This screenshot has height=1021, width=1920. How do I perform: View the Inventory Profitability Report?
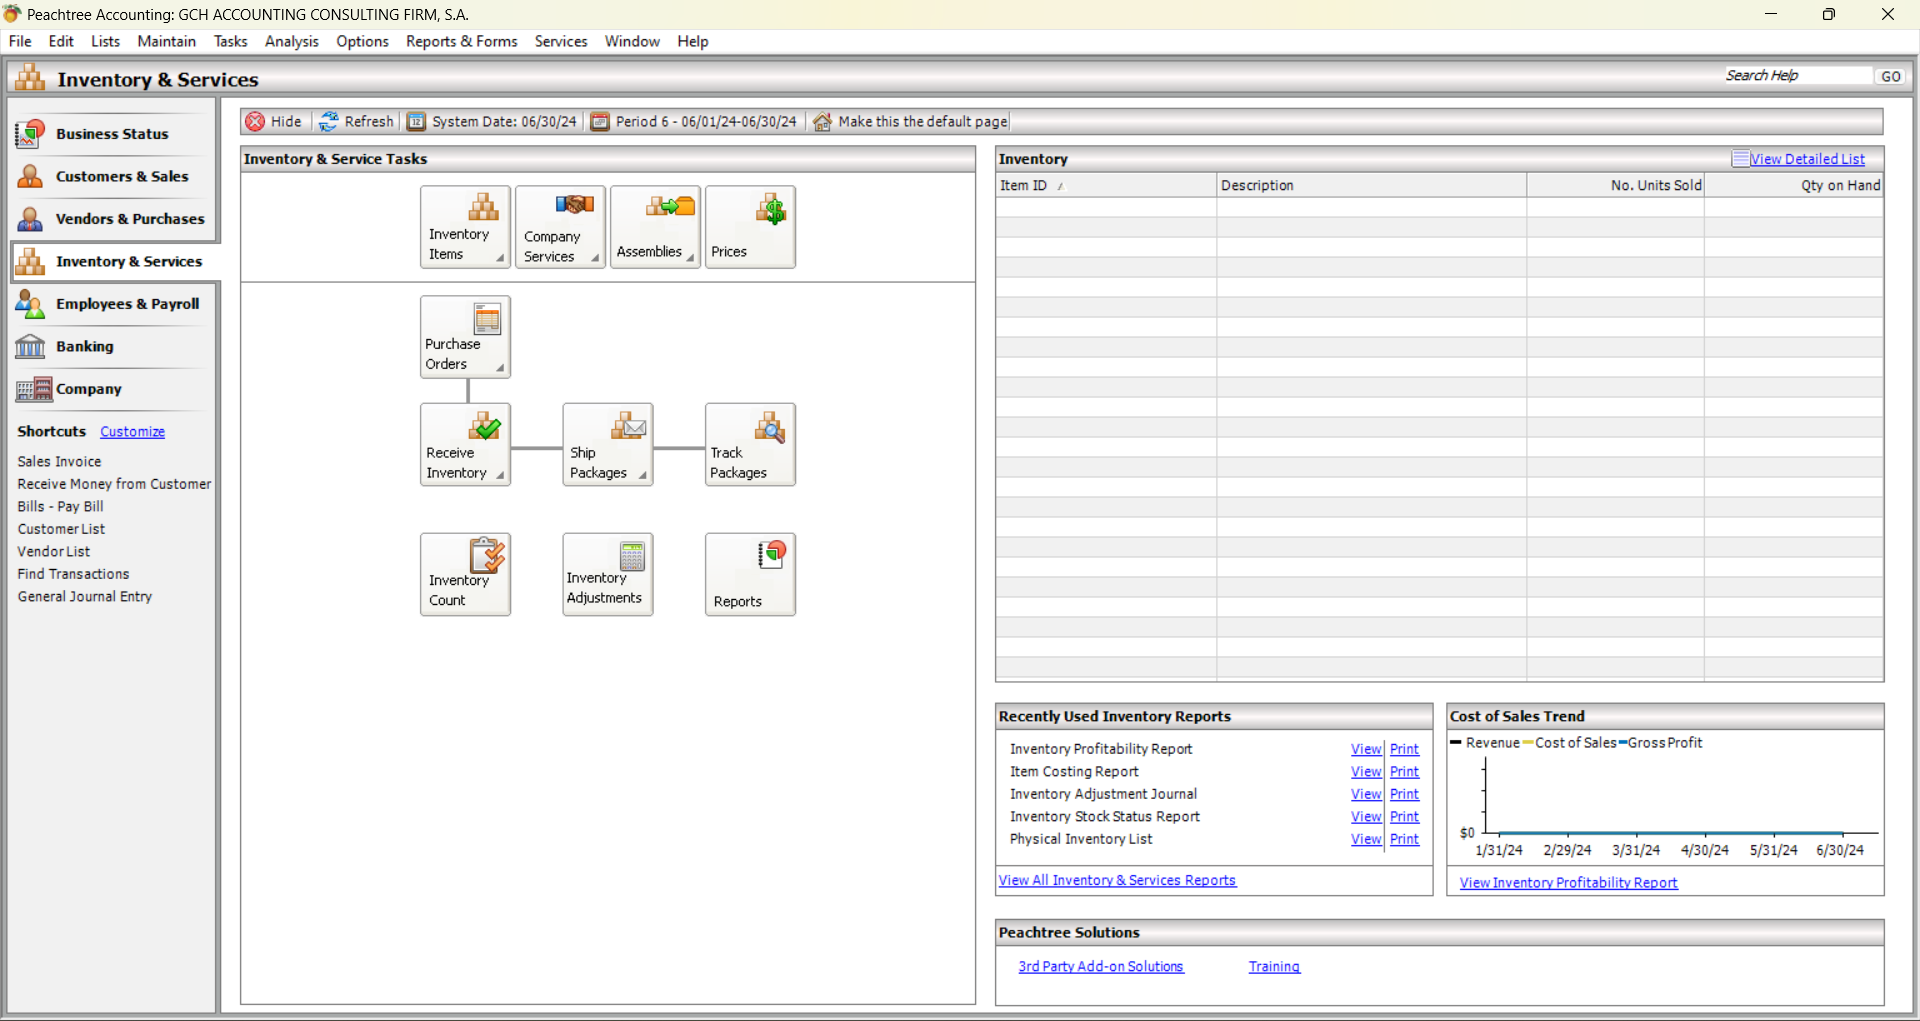click(x=1366, y=749)
